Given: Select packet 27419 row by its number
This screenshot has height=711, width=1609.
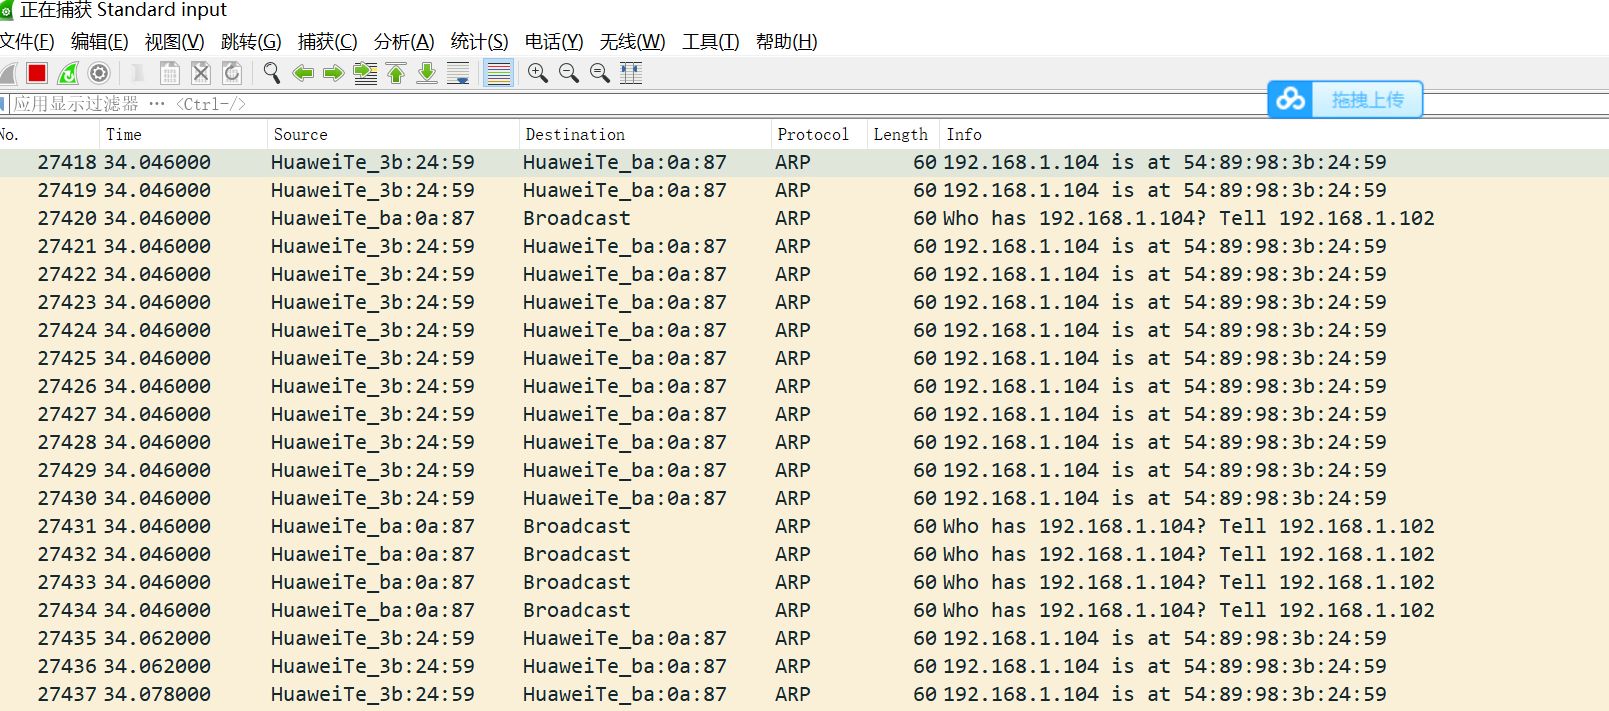Looking at the screenshot, I should [67, 190].
